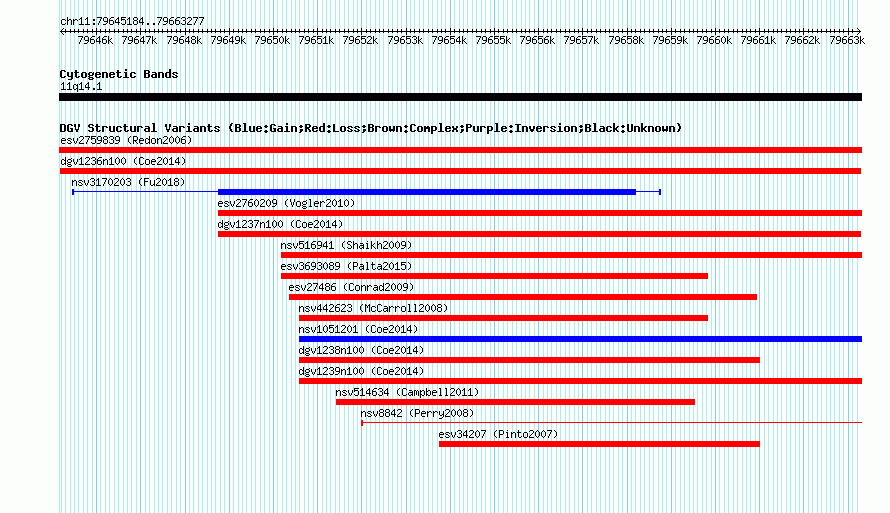Click the 79653k ruler tick label
The width and height of the screenshot is (890, 513).
405,40
